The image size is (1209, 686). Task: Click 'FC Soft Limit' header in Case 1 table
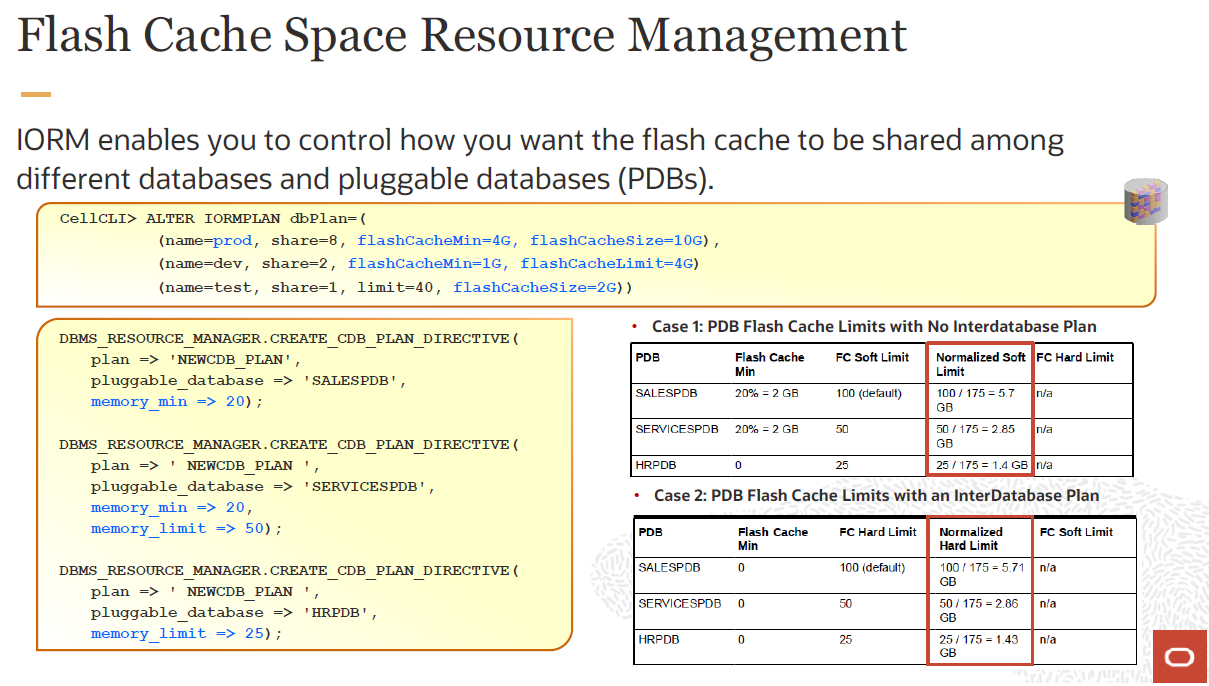click(870, 357)
